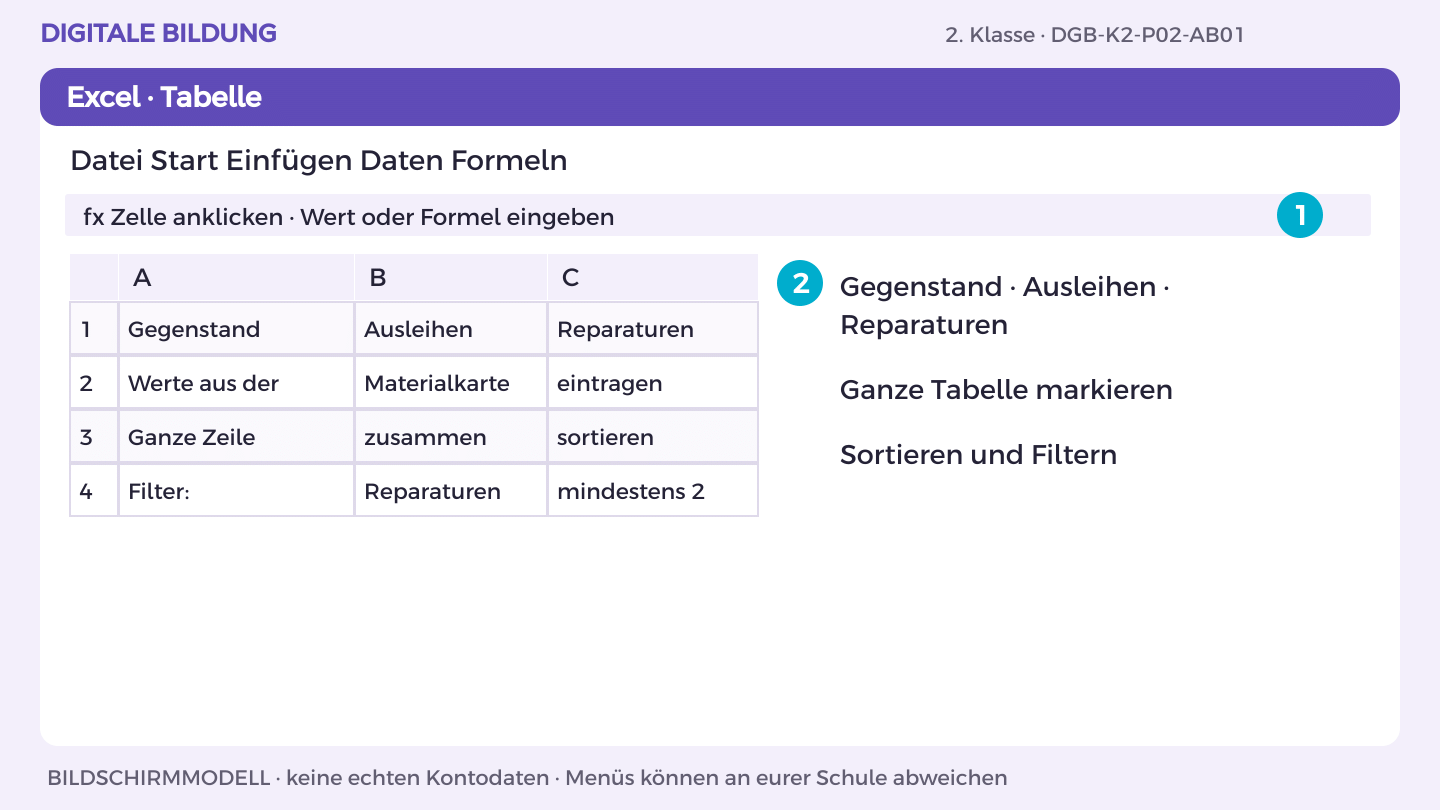Select column C header
Image resolution: width=1440 pixels, height=810 pixels.
click(653, 277)
